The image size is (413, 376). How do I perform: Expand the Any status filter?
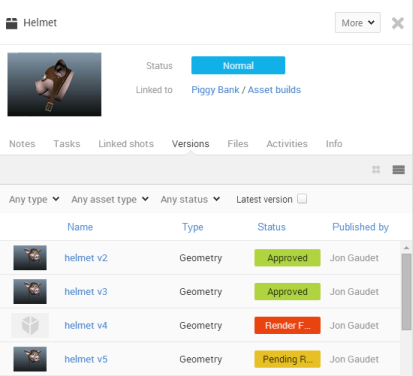tap(190, 199)
